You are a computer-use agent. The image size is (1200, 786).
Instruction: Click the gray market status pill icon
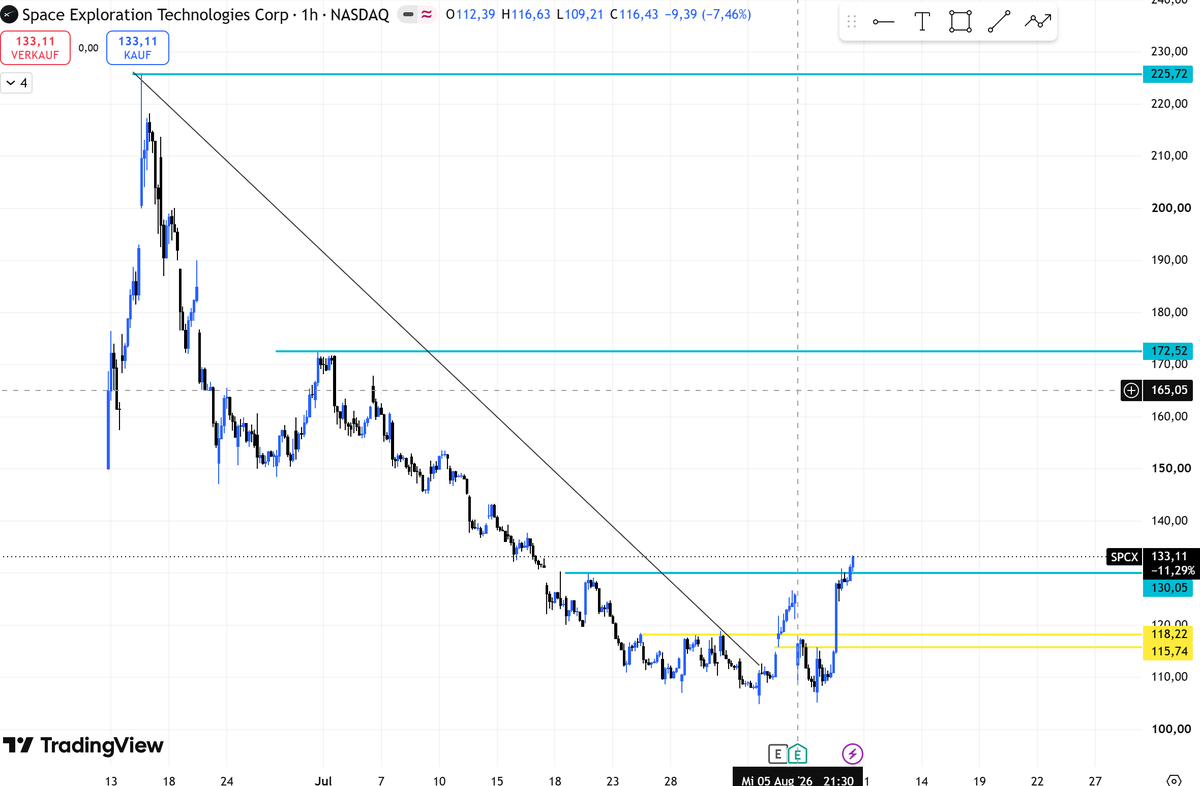[x=408, y=15]
